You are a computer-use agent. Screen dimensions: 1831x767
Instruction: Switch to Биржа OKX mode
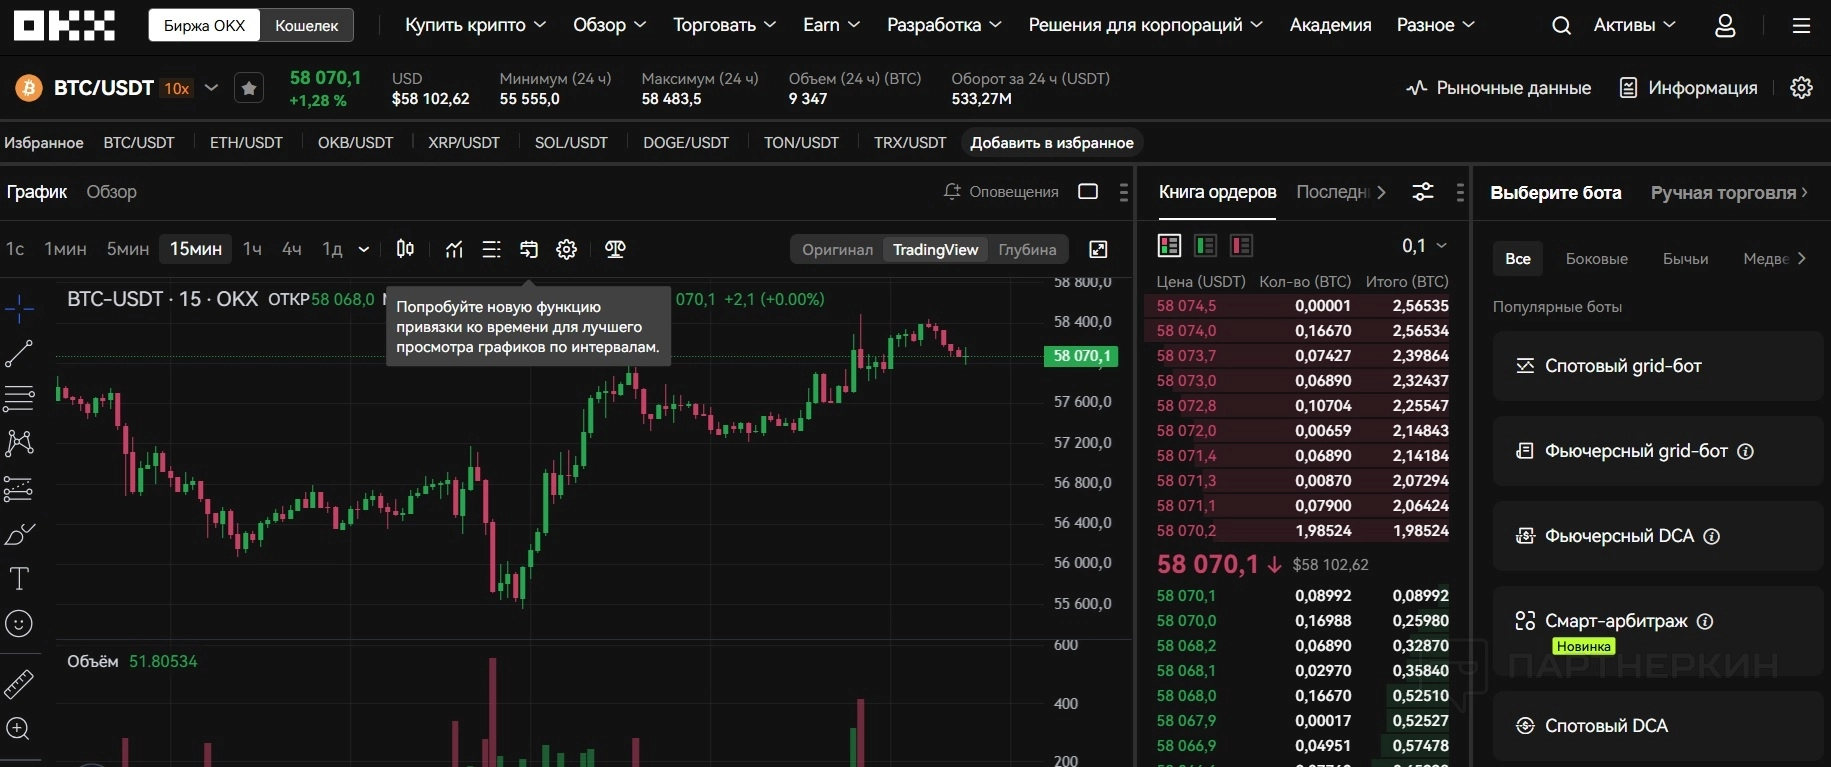coord(204,25)
